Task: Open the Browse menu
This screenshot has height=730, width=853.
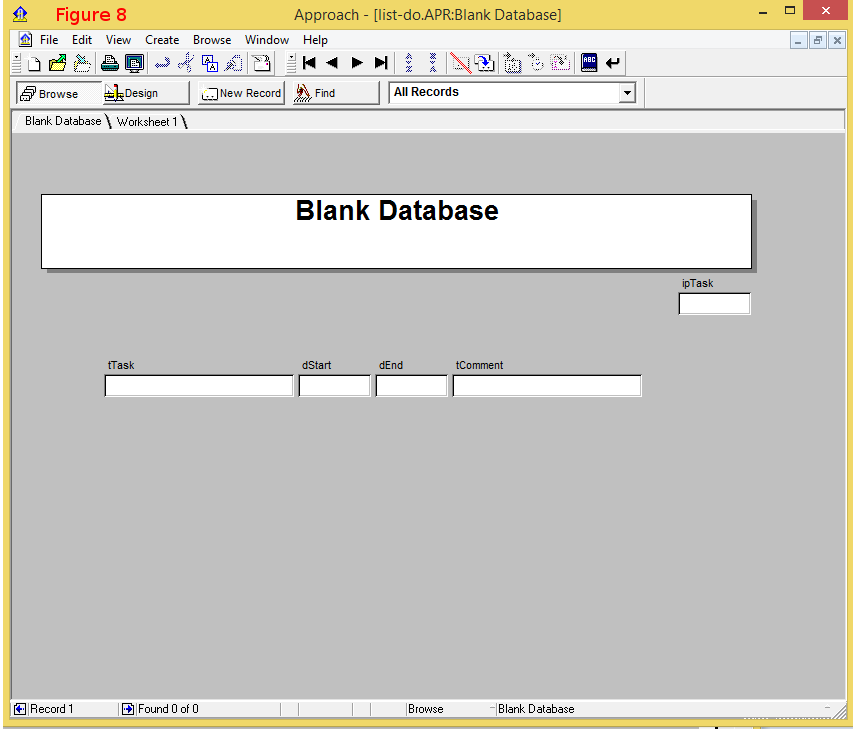Action: click(x=211, y=40)
